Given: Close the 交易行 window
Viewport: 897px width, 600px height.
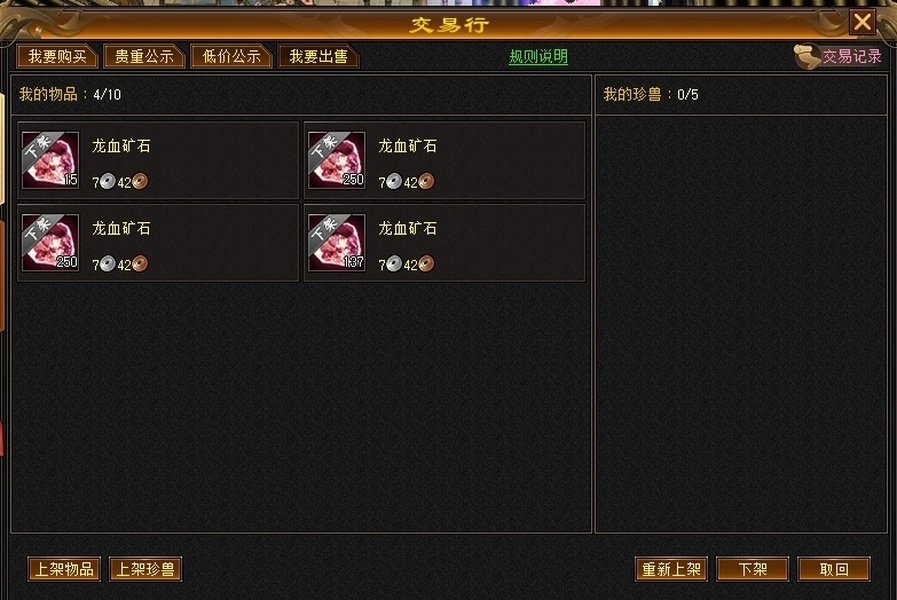Looking at the screenshot, I should 862,22.
